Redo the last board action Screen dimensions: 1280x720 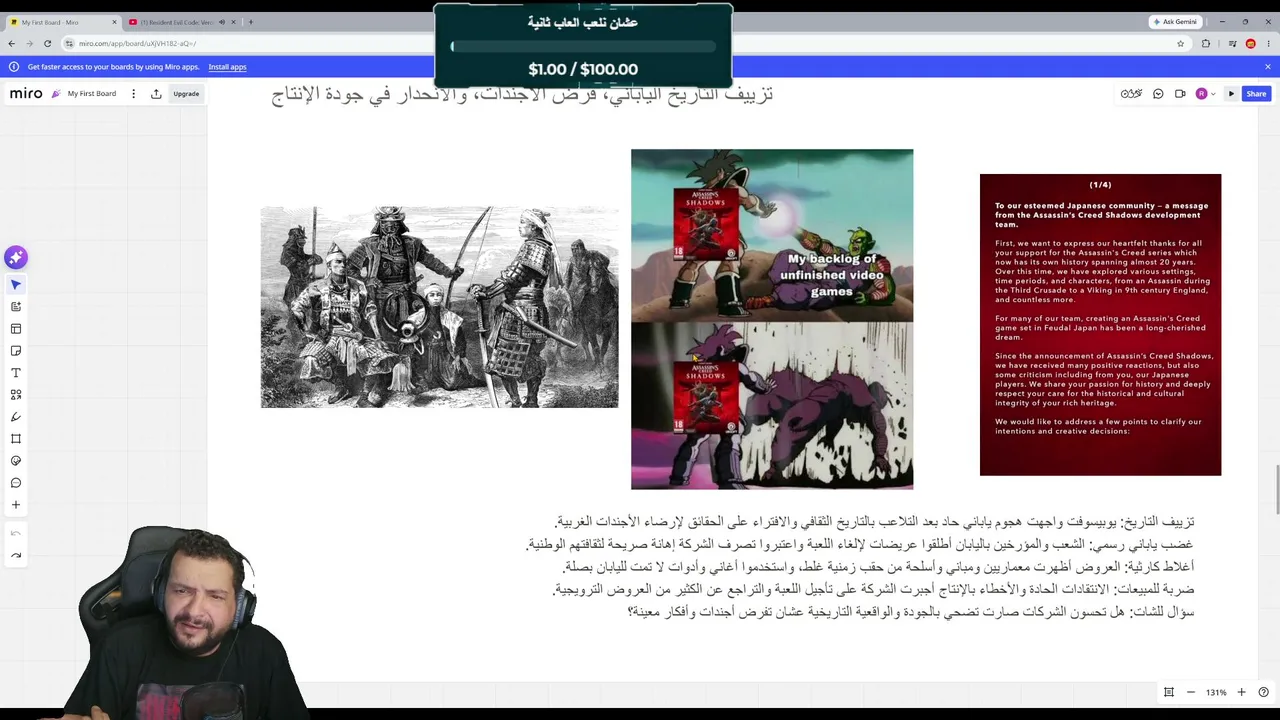point(16,555)
